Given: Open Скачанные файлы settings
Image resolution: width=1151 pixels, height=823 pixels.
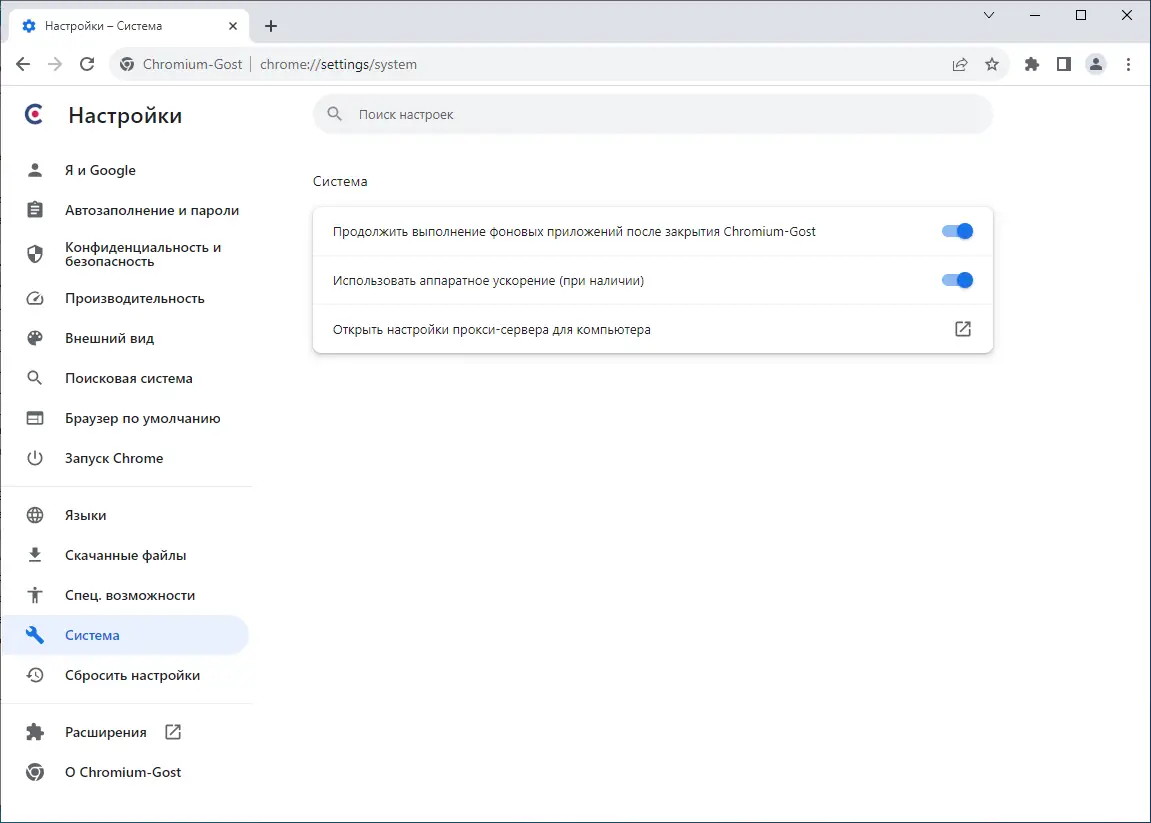Looking at the screenshot, I should coord(125,555).
